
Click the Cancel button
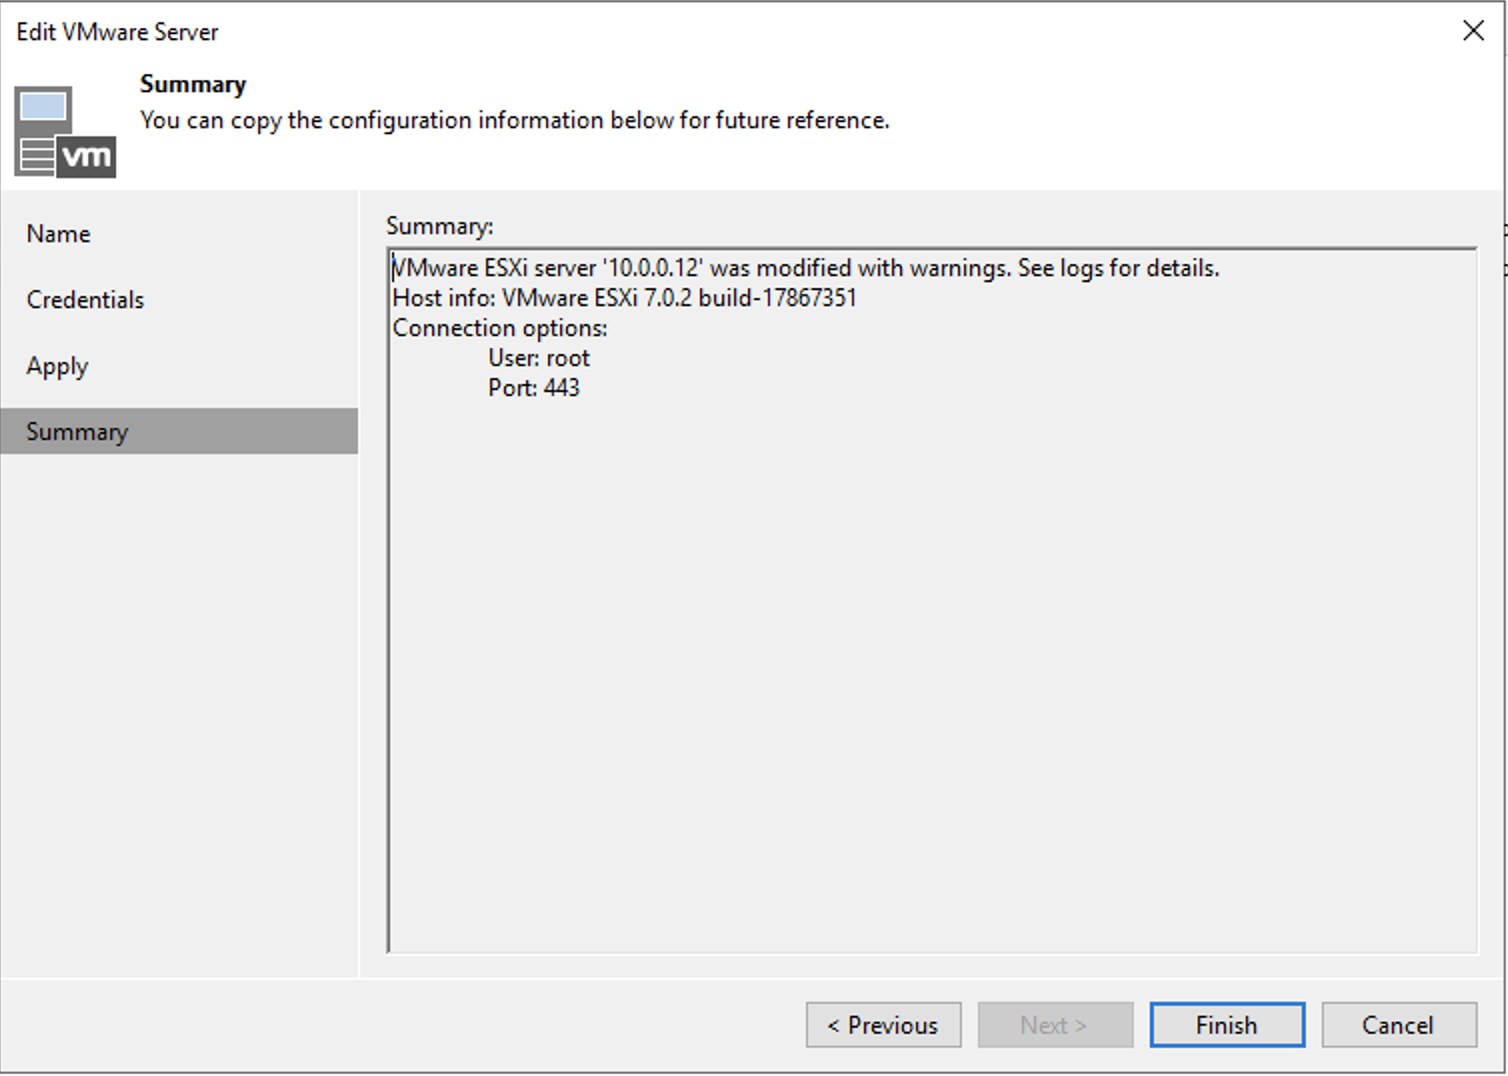click(x=1399, y=1025)
